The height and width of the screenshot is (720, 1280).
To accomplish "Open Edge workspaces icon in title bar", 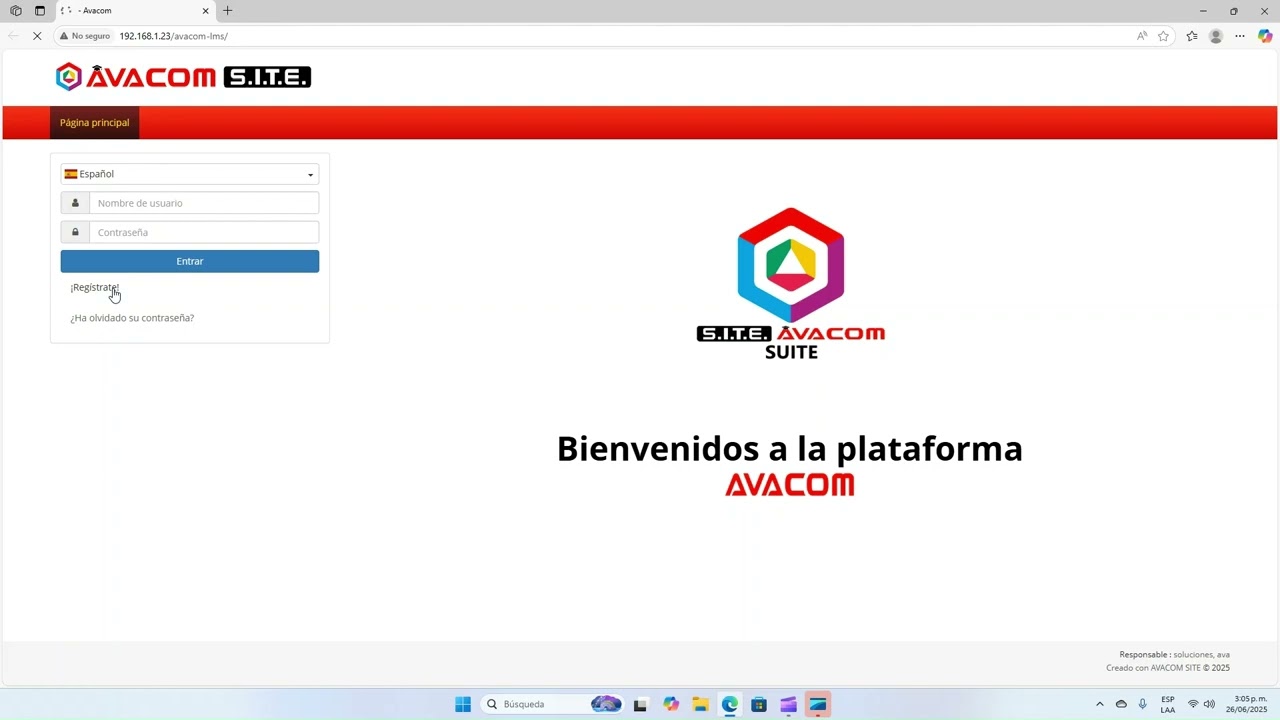I will point(15,11).
